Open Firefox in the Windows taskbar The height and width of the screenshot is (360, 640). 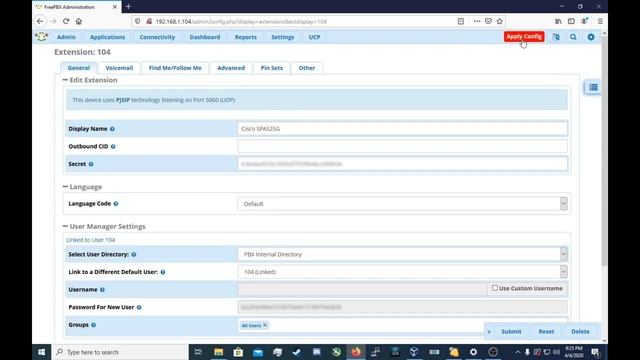tap(356, 352)
